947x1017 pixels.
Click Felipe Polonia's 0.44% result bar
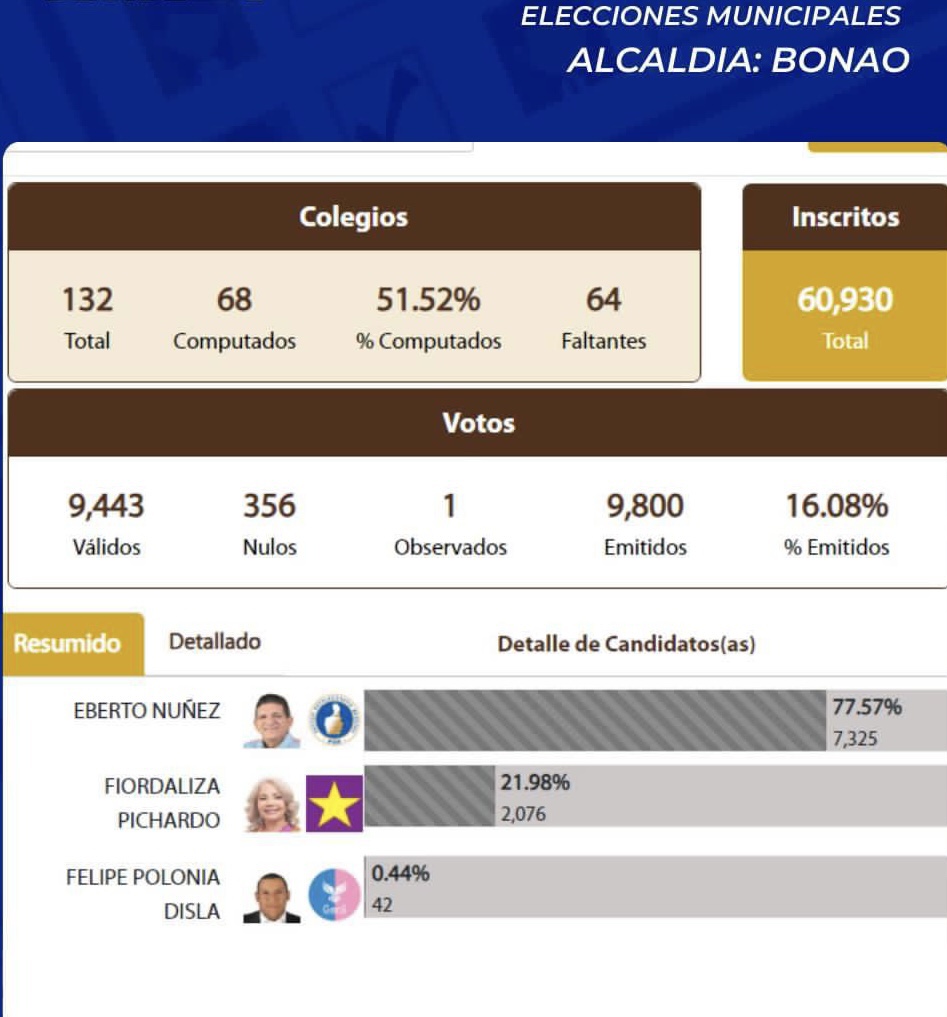pyautogui.click(x=655, y=886)
